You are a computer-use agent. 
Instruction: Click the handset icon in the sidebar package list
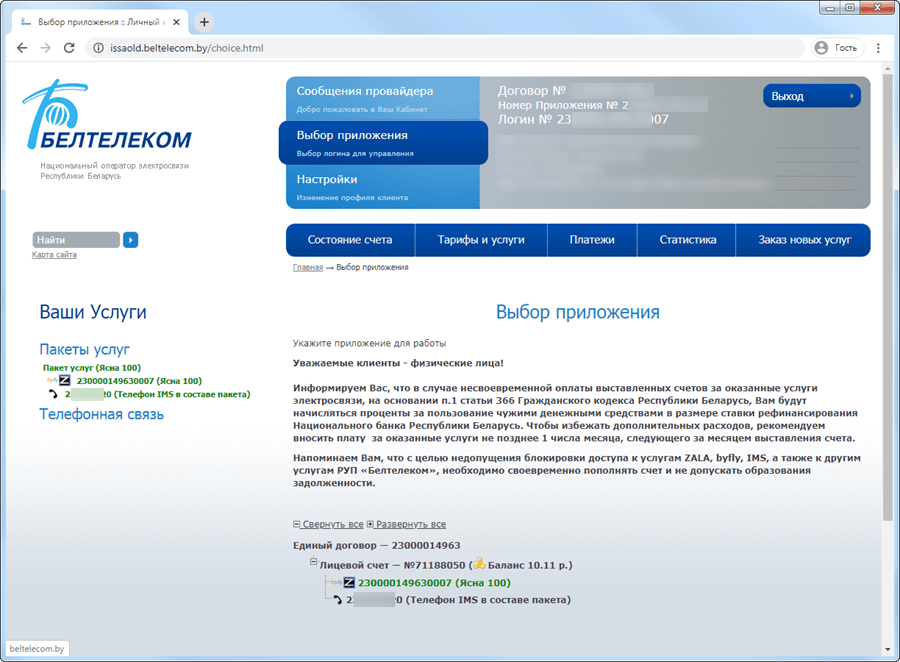[x=53, y=394]
